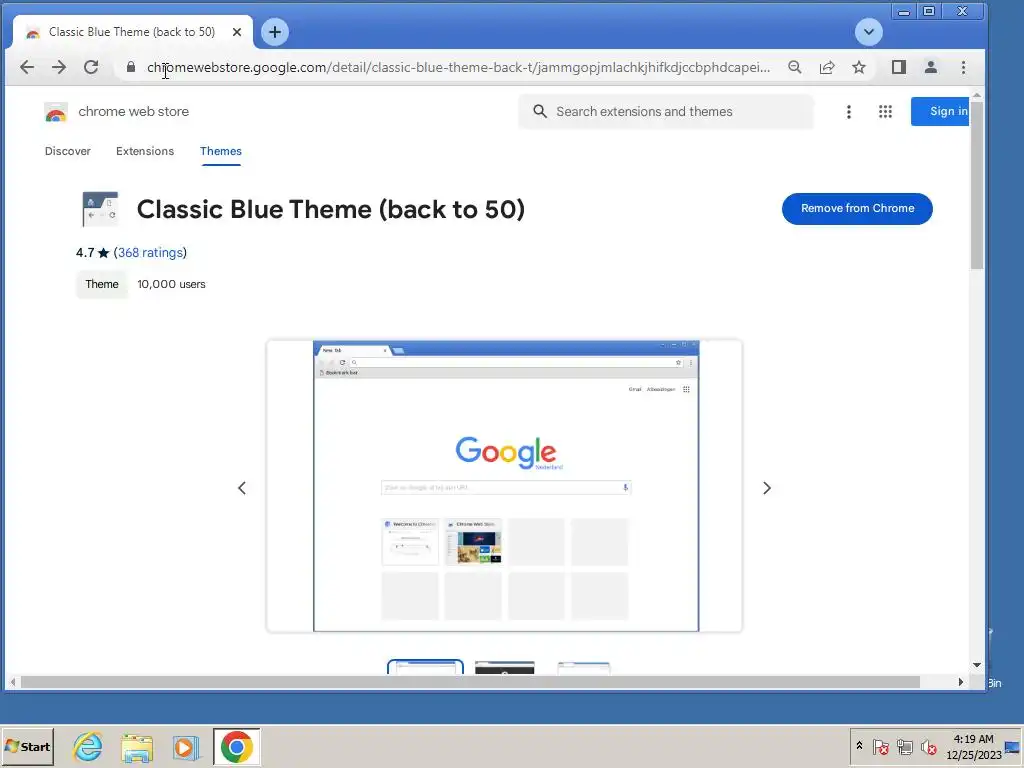Click the main theme preview screenshot
This screenshot has width=1024, height=768.
505,486
